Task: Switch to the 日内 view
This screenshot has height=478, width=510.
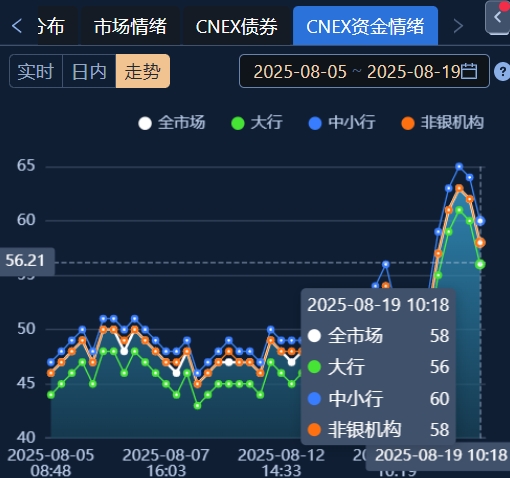Action: pos(89,71)
